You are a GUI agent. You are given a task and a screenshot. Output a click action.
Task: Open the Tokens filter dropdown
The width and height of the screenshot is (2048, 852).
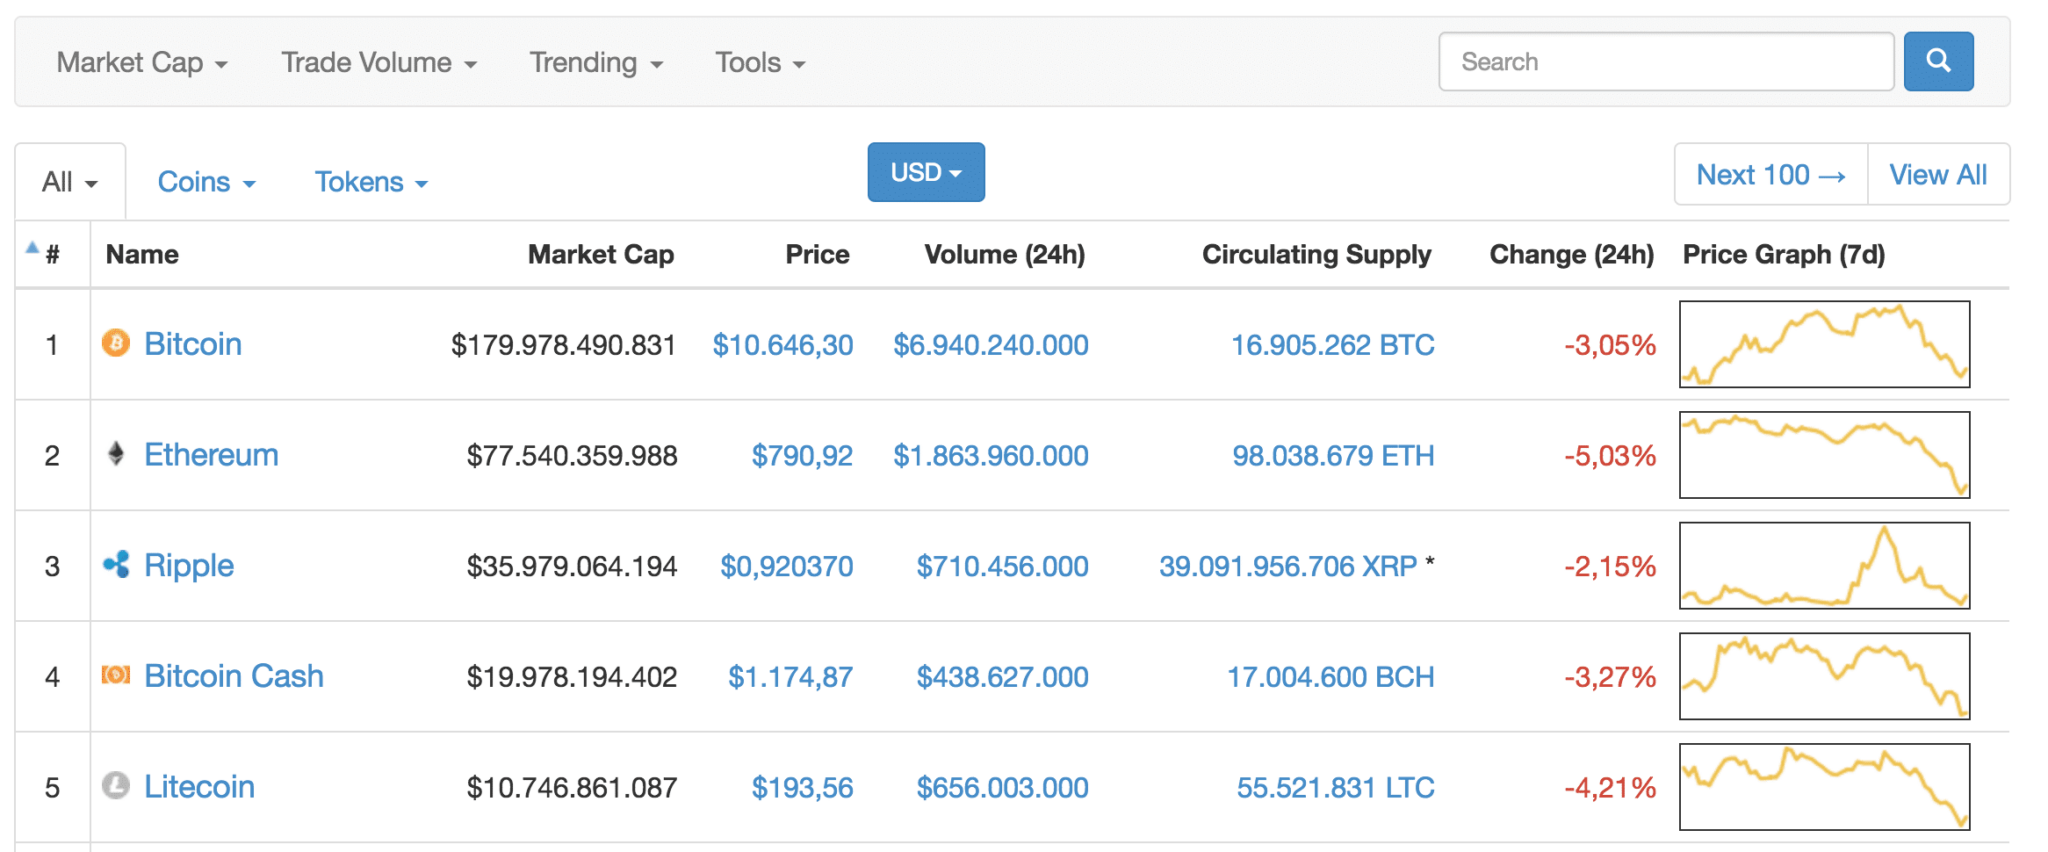click(371, 182)
